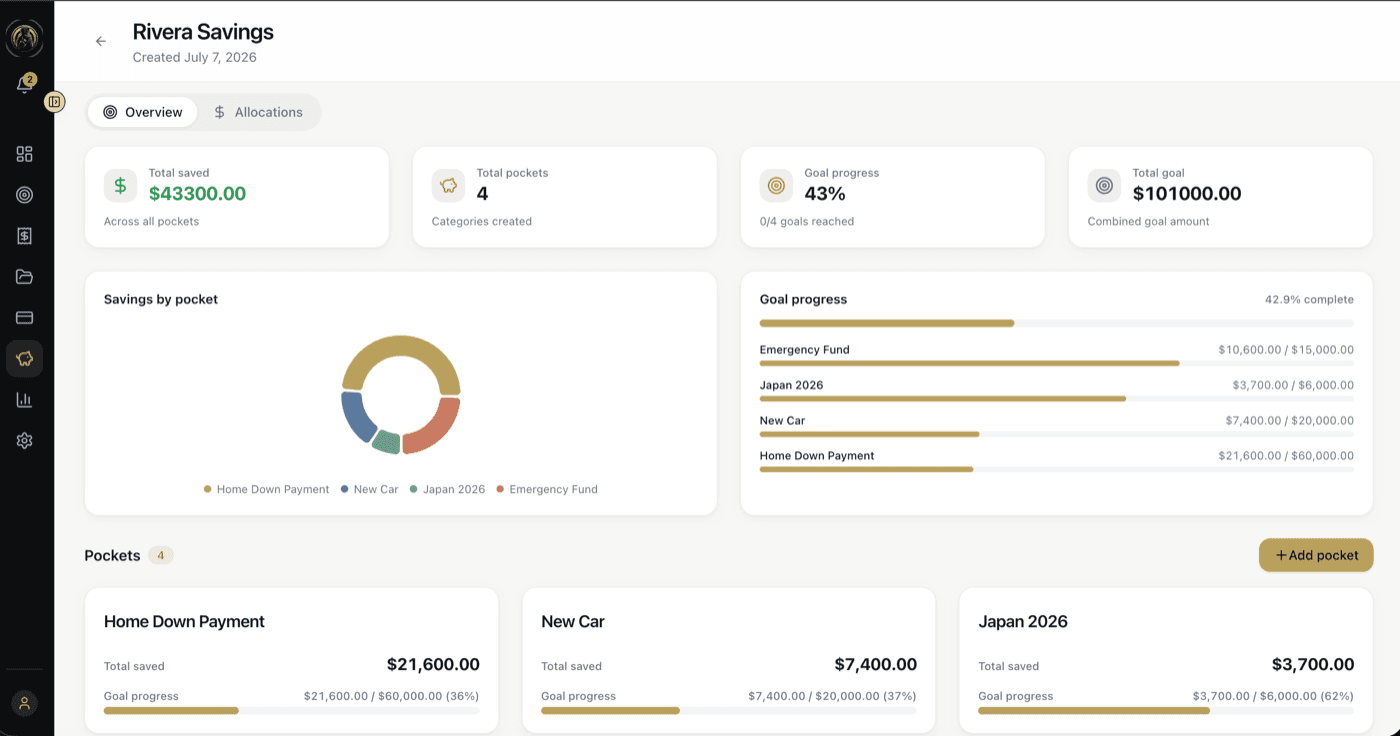
Task: Click progress bar on New Car card
Action: (x=729, y=711)
